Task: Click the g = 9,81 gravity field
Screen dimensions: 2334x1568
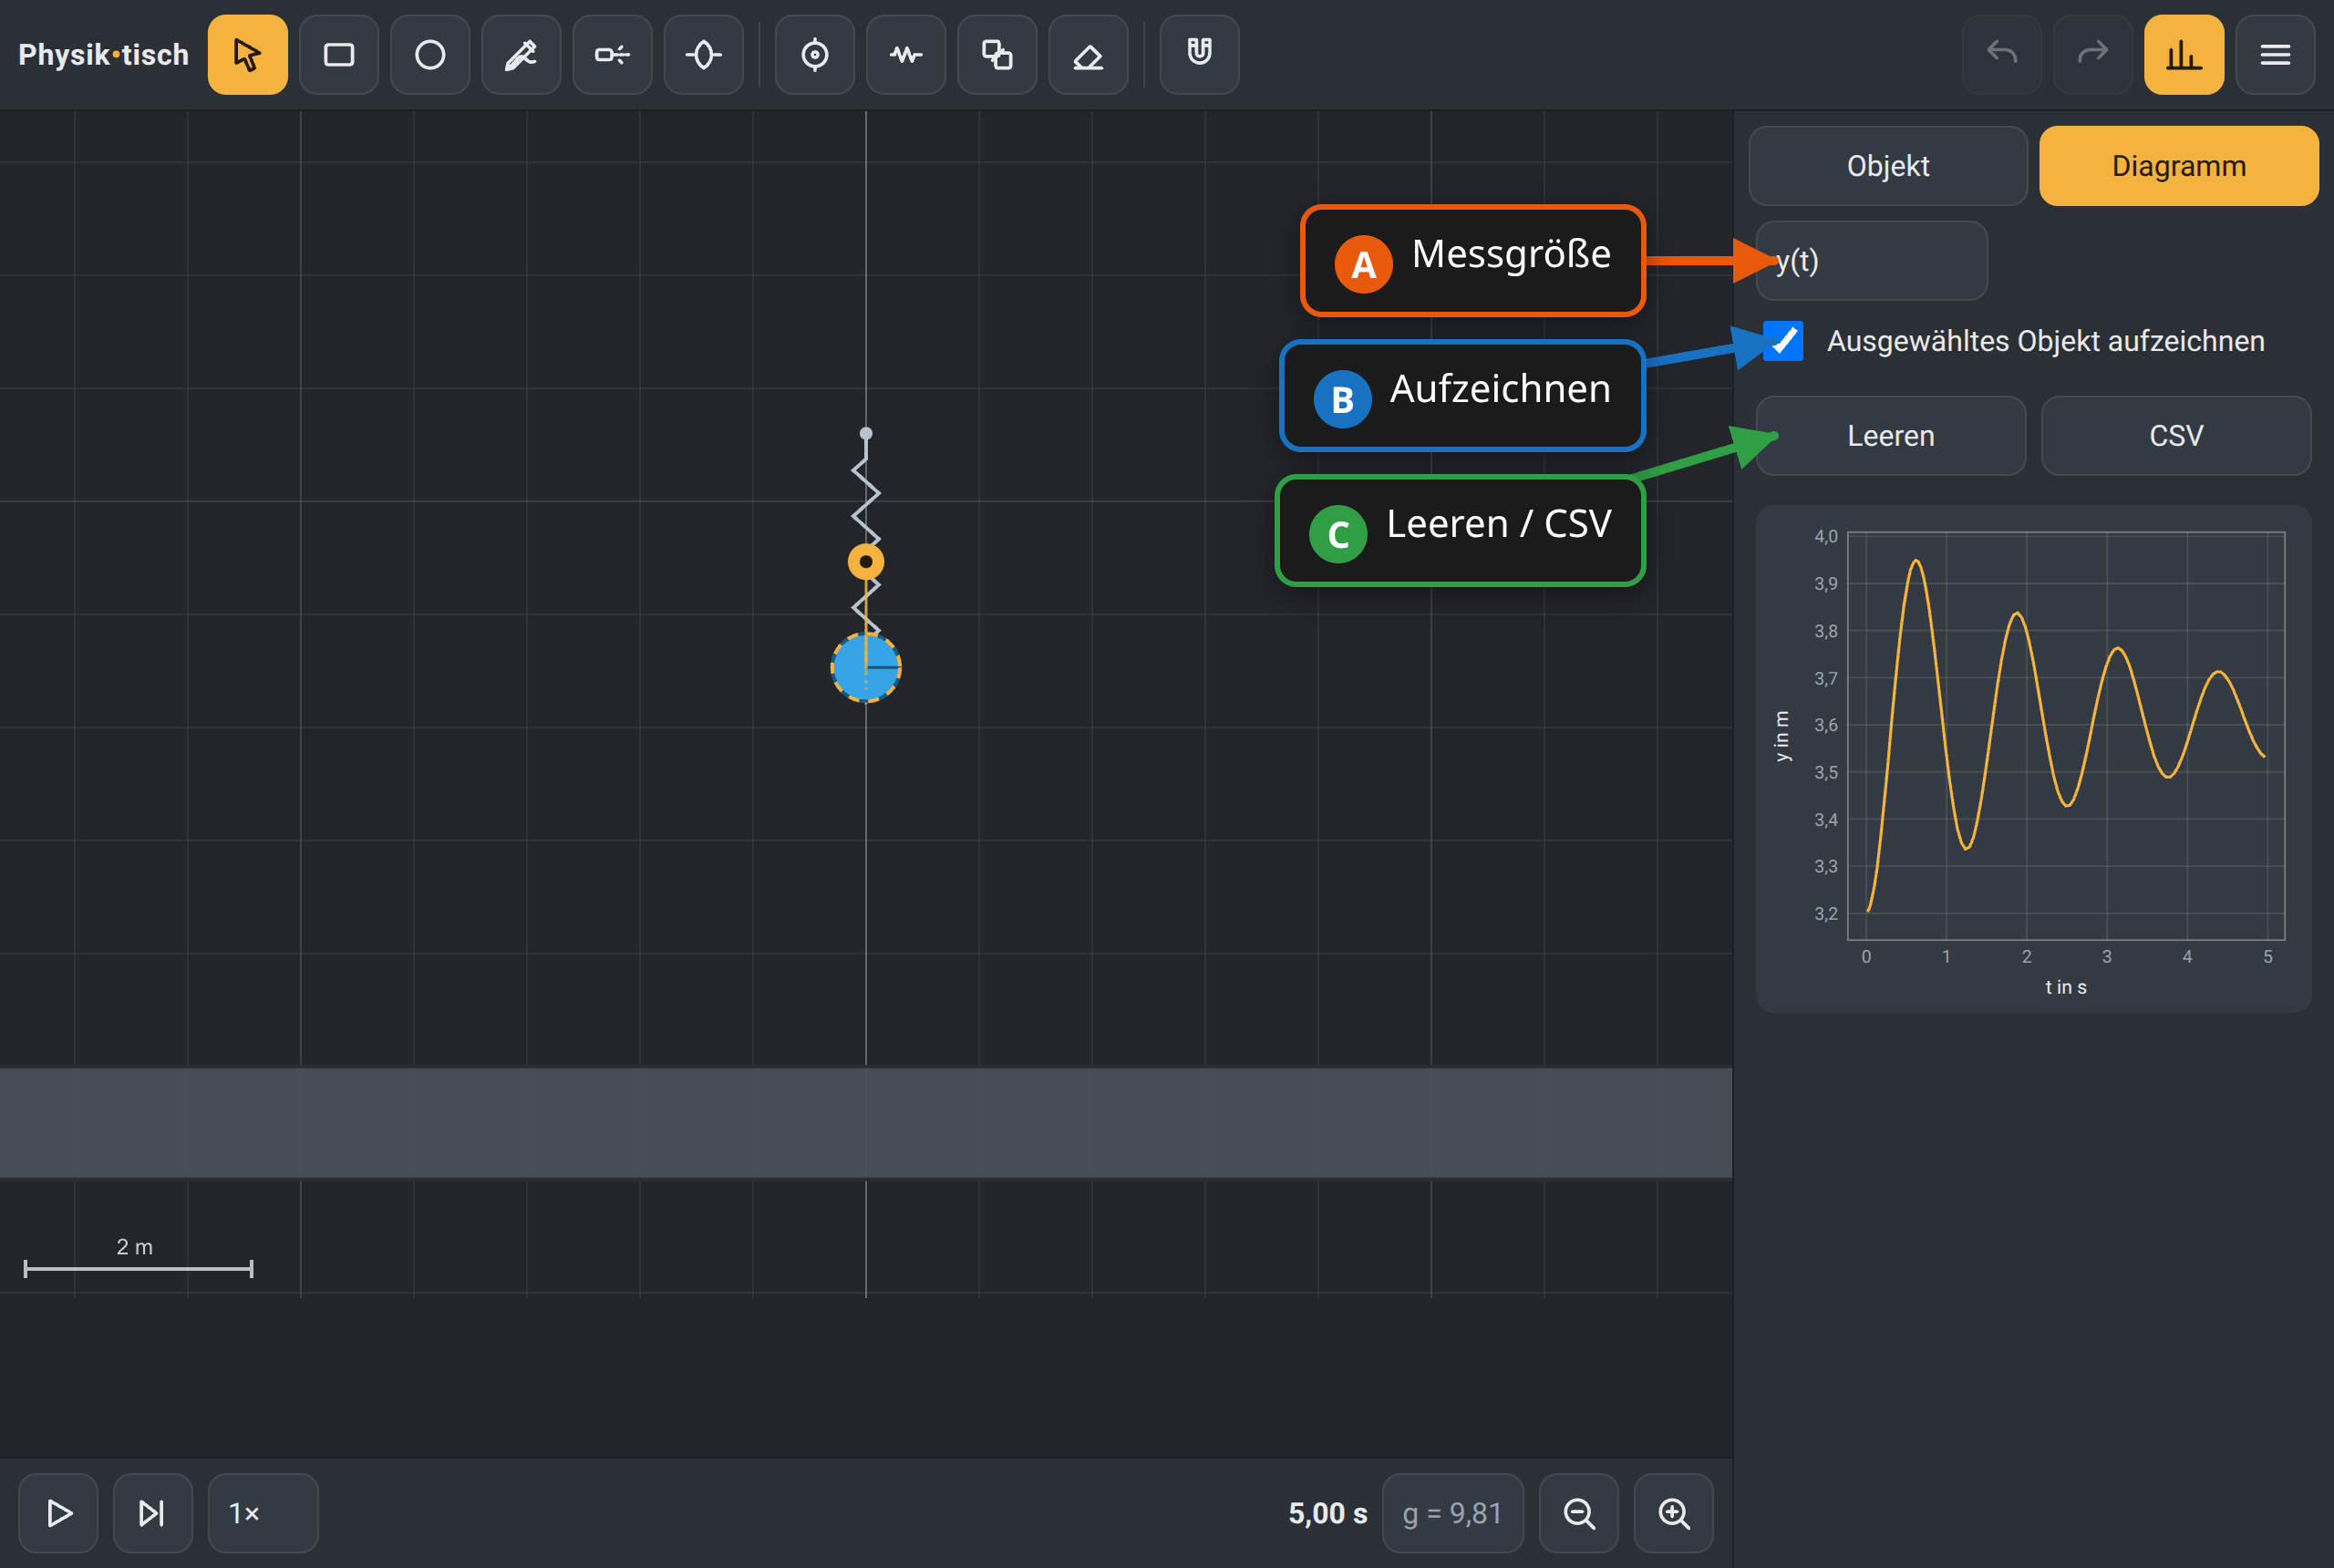Action: point(1453,1513)
